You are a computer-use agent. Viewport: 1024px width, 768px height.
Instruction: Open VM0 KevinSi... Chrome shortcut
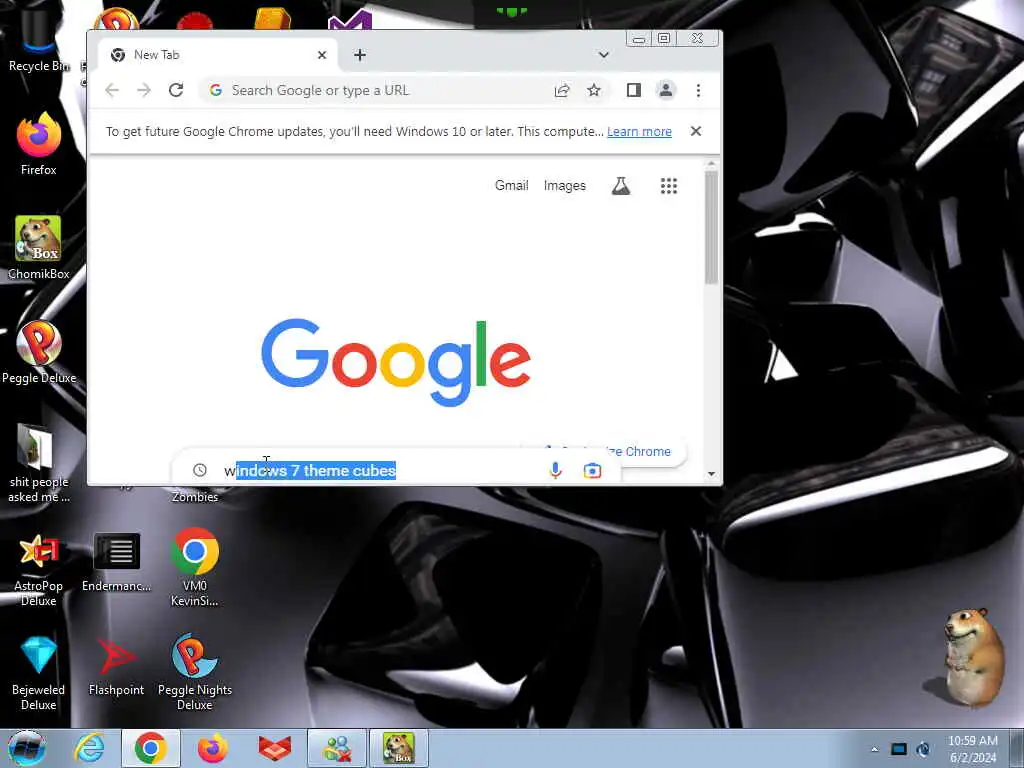[x=195, y=567]
